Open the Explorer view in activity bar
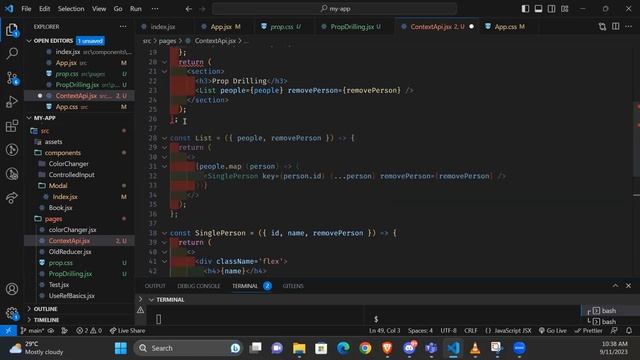The image size is (640, 360). [x=12, y=29]
